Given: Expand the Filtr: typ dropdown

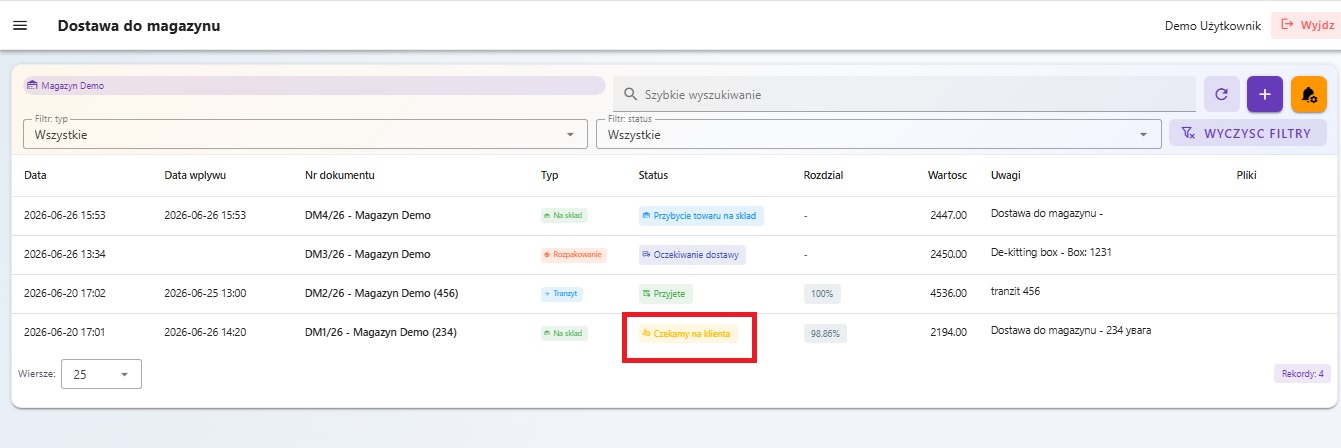Looking at the screenshot, I should pyautogui.click(x=305, y=134).
